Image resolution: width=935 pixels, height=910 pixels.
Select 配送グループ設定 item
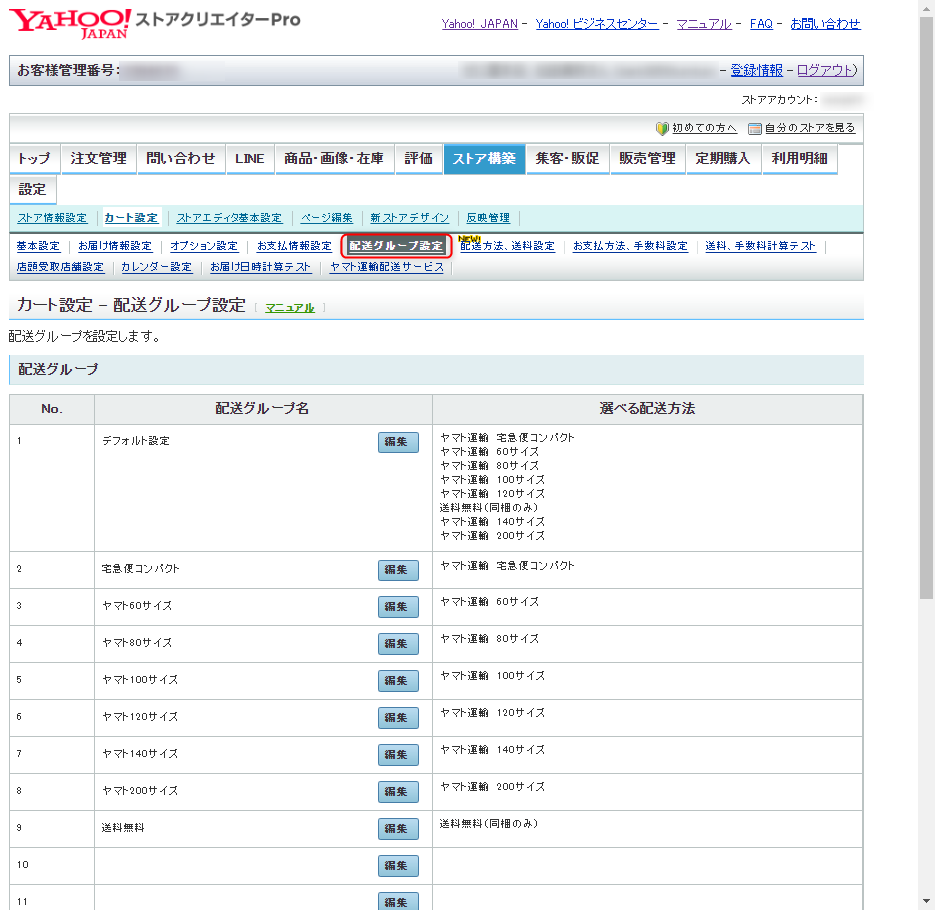click(397, 246)
